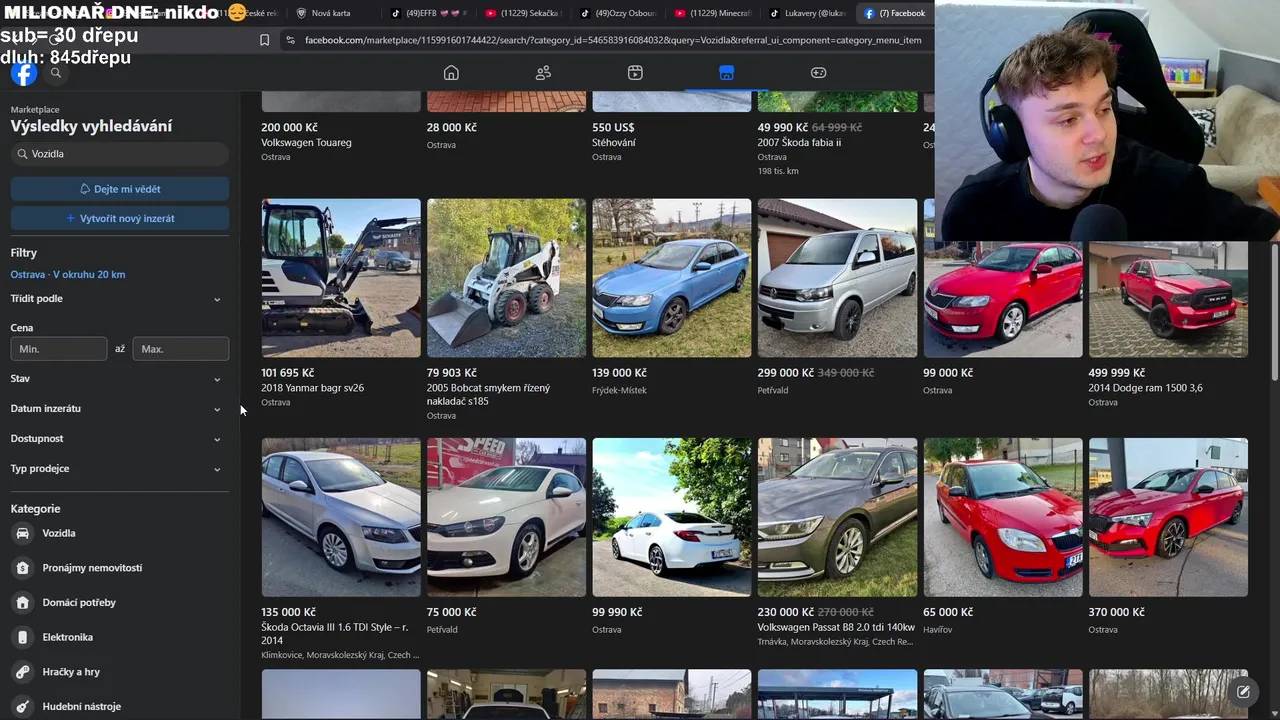The width and height of the screenshot is (1280, 720).
Task: Click the Škoda Octavia III 1.6 TDI title
Action: 335,633
